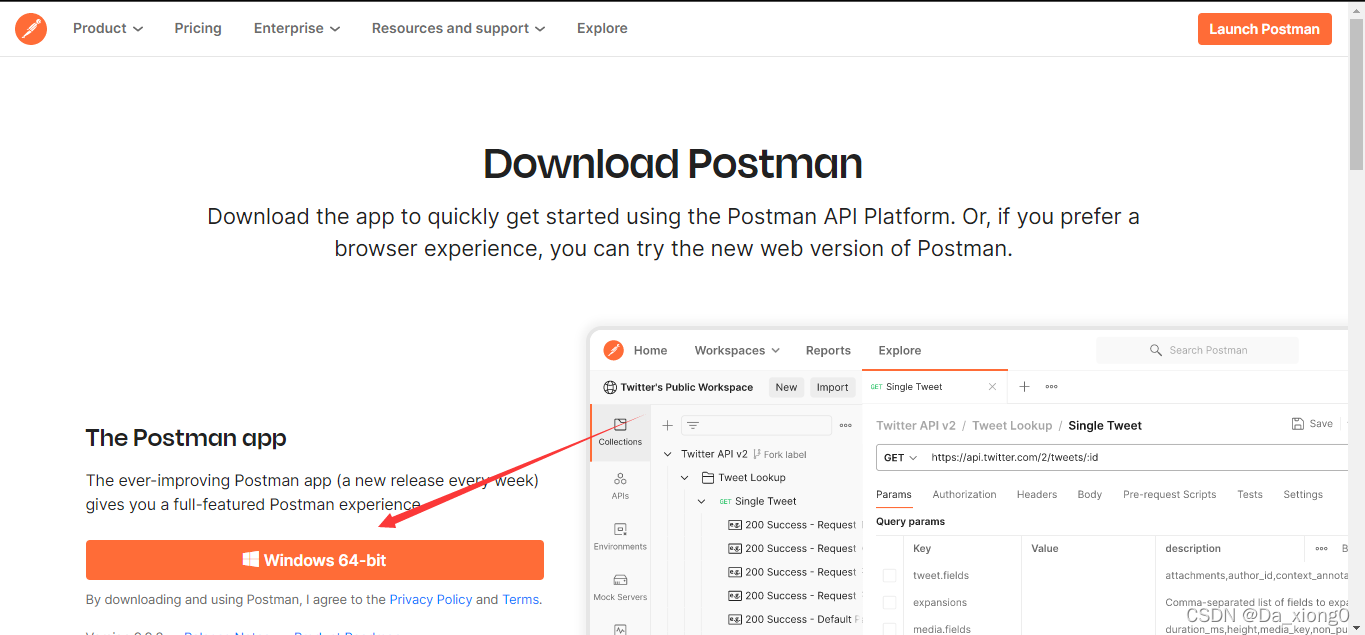Click the filter icon in collections search box
This screenshot has height=635, width=1365.
(693, 425)
